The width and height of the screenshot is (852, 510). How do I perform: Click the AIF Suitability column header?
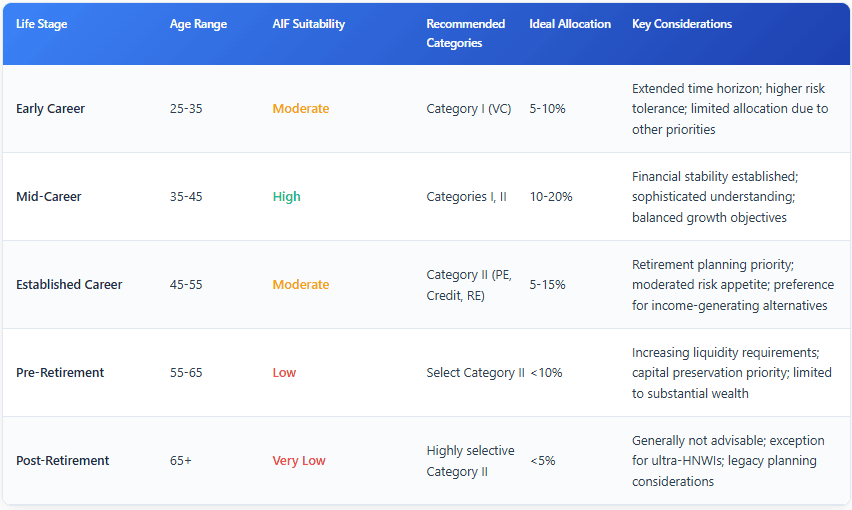tap(309, 24)
